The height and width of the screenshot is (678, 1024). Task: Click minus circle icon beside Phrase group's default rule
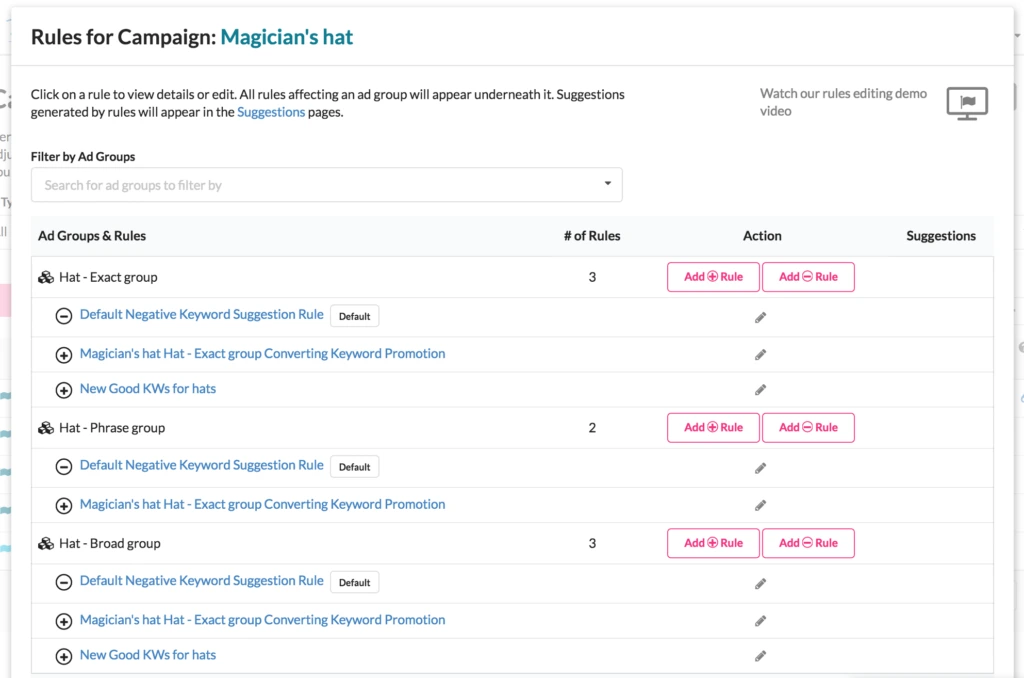[63, 467]
